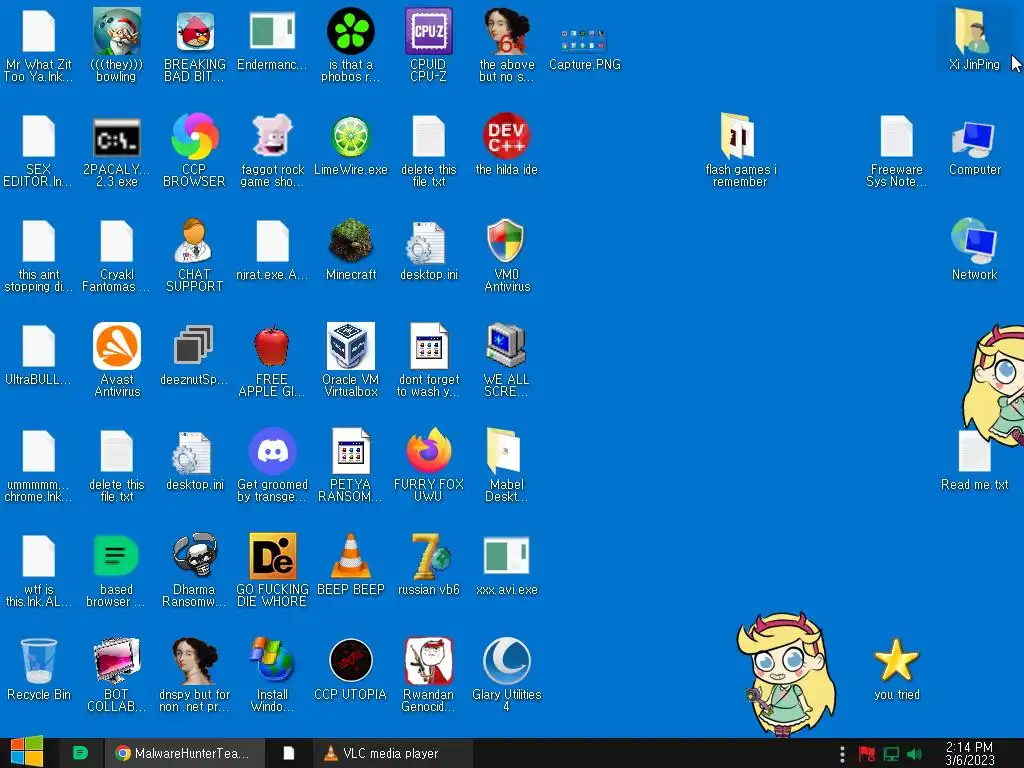Open the taskbar clock showing 2:14 PM
The height and width of the screenshot is (768, 1024).
pyautogui.click(x=969, y=753)
